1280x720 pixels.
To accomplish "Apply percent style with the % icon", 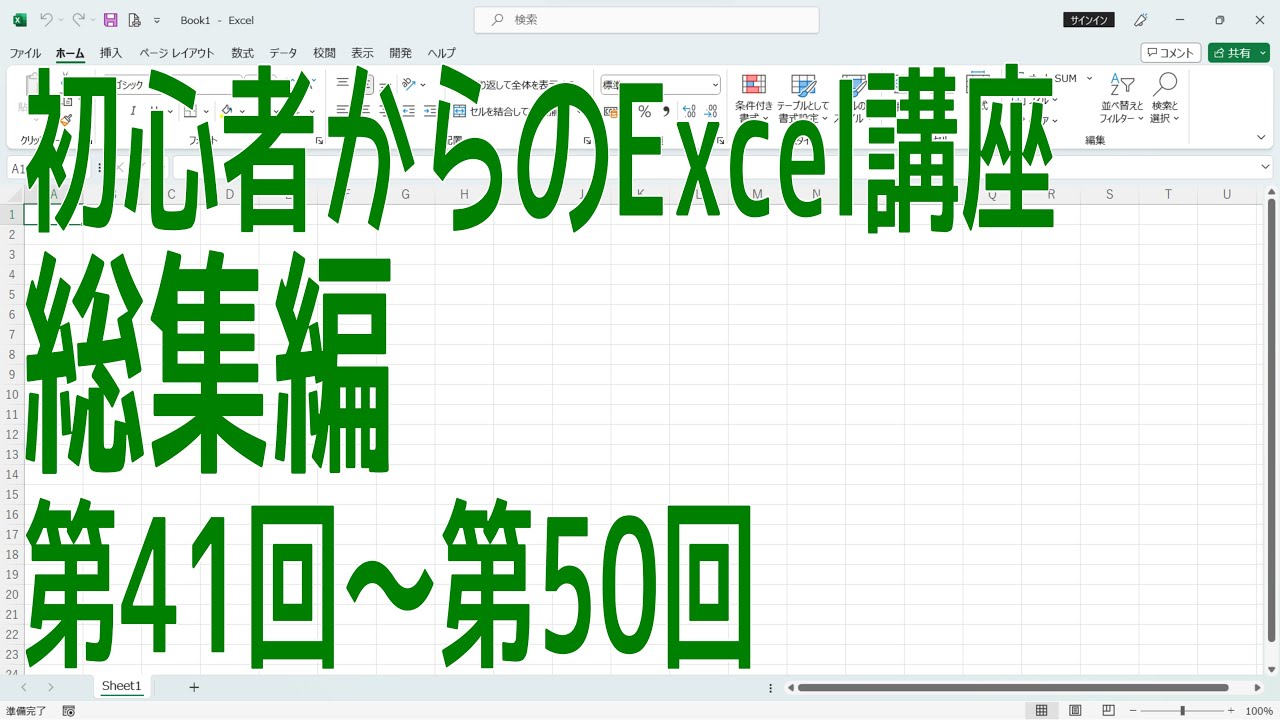I will tap(644, 111).
